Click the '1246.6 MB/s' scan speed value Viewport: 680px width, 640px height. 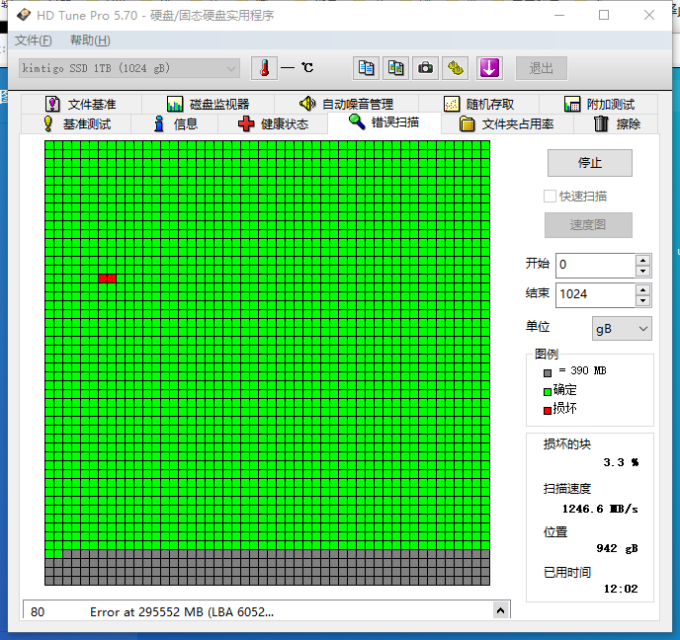tap(600, 509)
